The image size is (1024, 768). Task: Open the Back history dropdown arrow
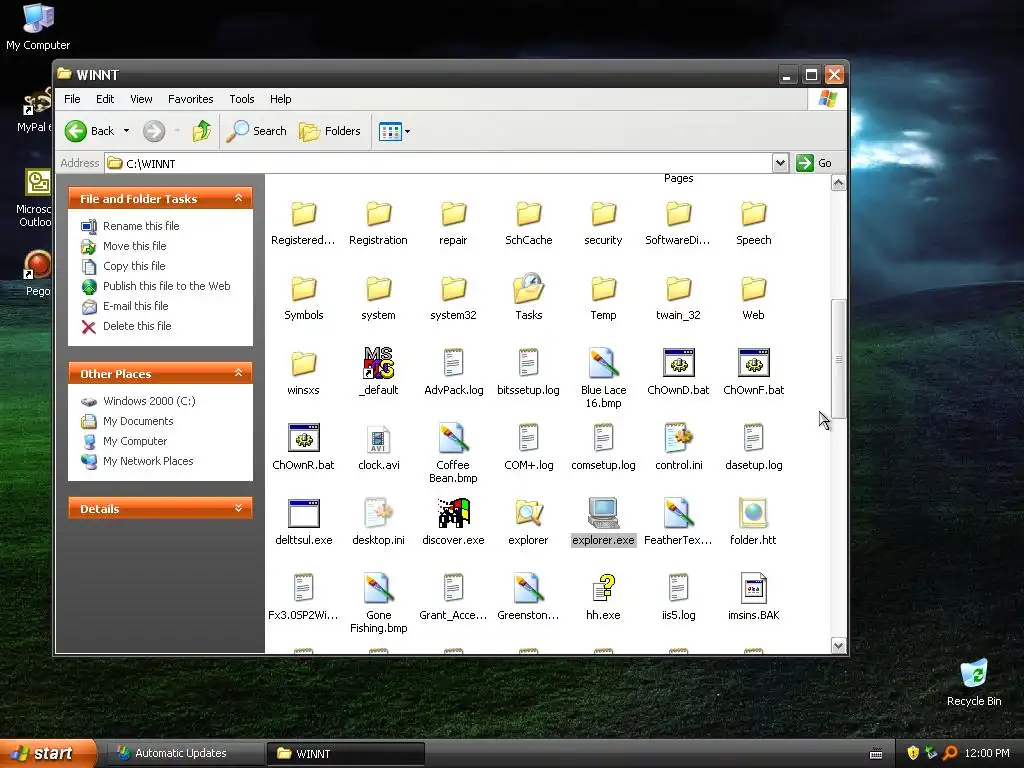[127, 131]
